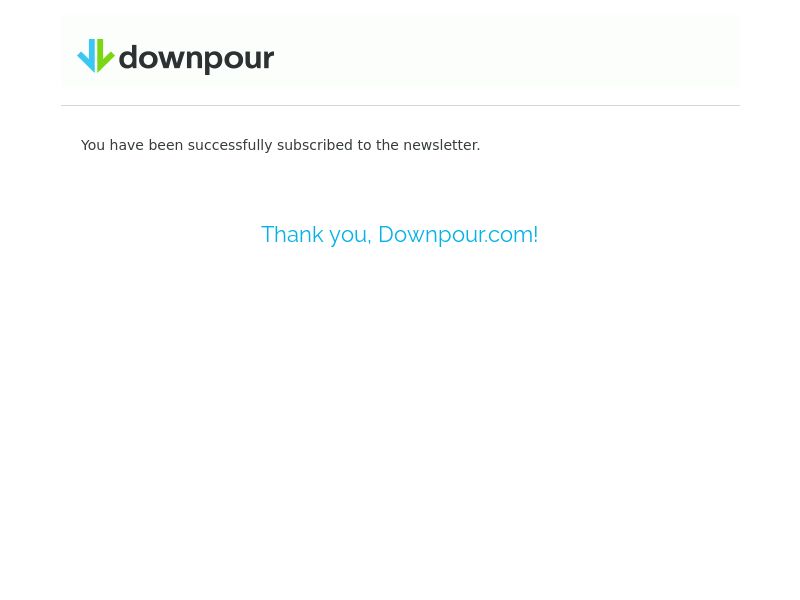Click 'Thank you,' in the blue heading

(x=316, y=235)
